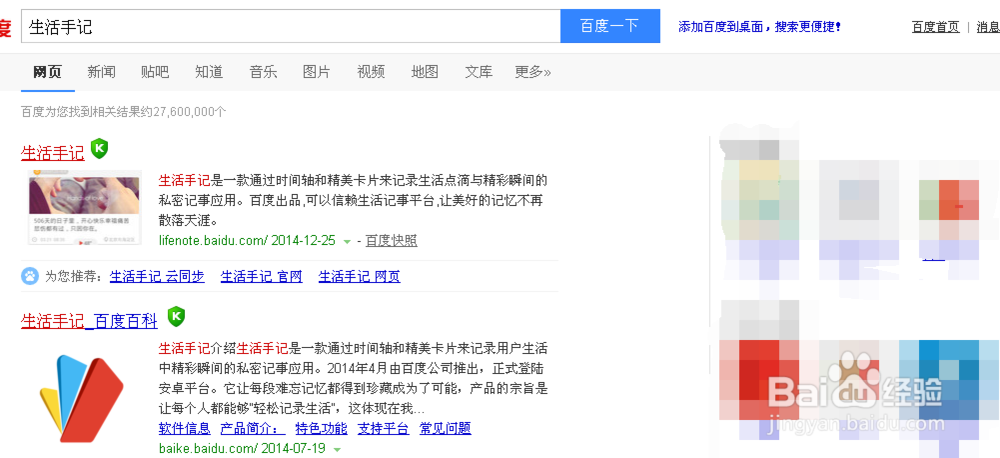The height and width of the screenshot is (458, 1000).
Task: Expand the dropdown arrow after lifenote.baidu.com date
Action: [347, 242]
